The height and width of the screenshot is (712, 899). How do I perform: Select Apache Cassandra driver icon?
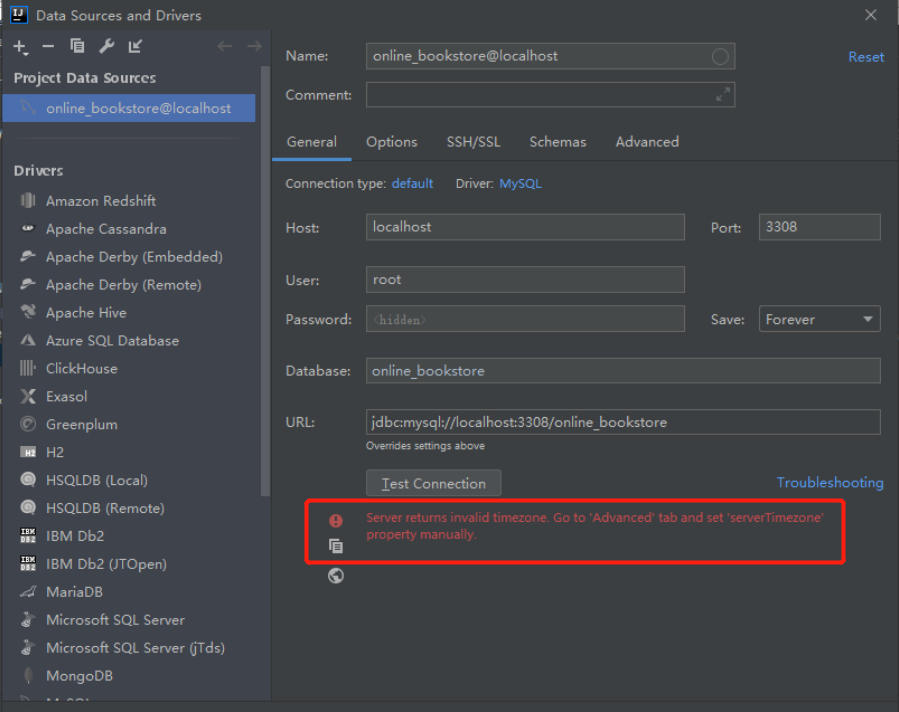(28, 228)
